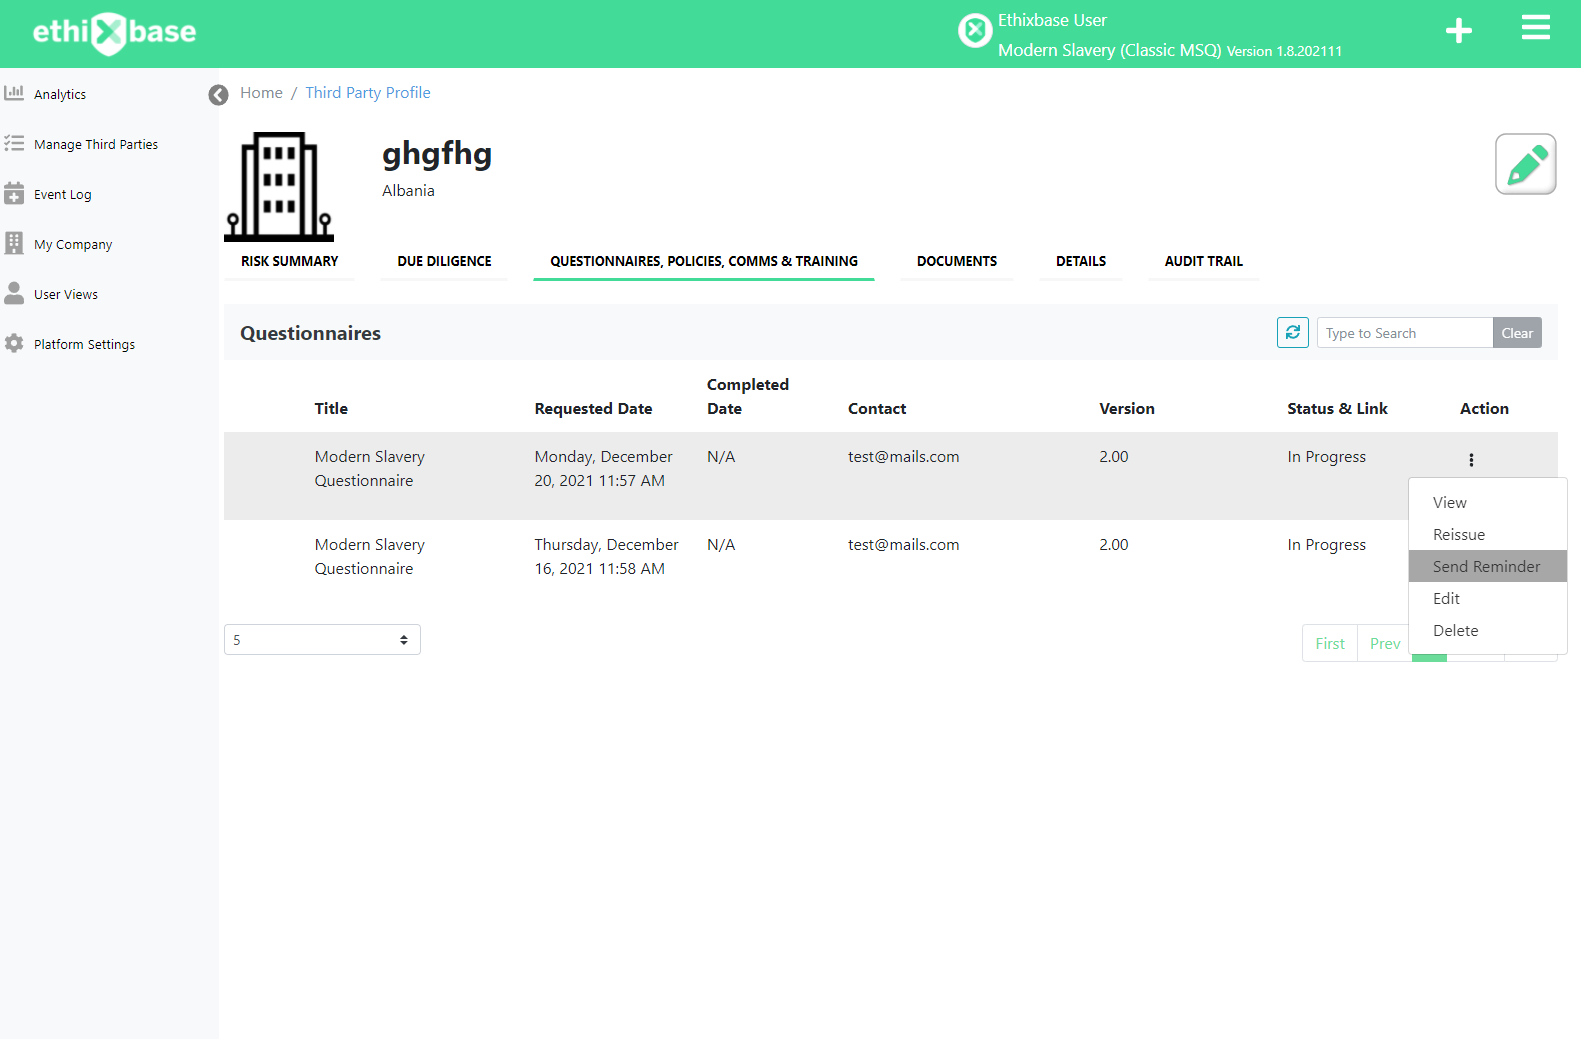1581x1051 pixels.
Task: Switch to Risk Summary tab
Action: 290,261
